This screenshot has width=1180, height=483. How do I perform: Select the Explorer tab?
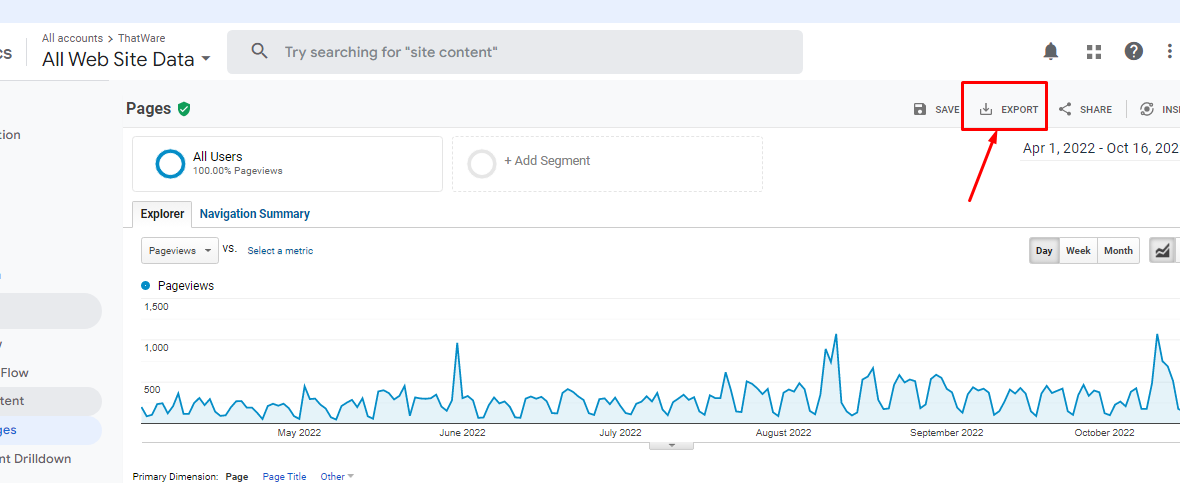[x=162, y=214]
